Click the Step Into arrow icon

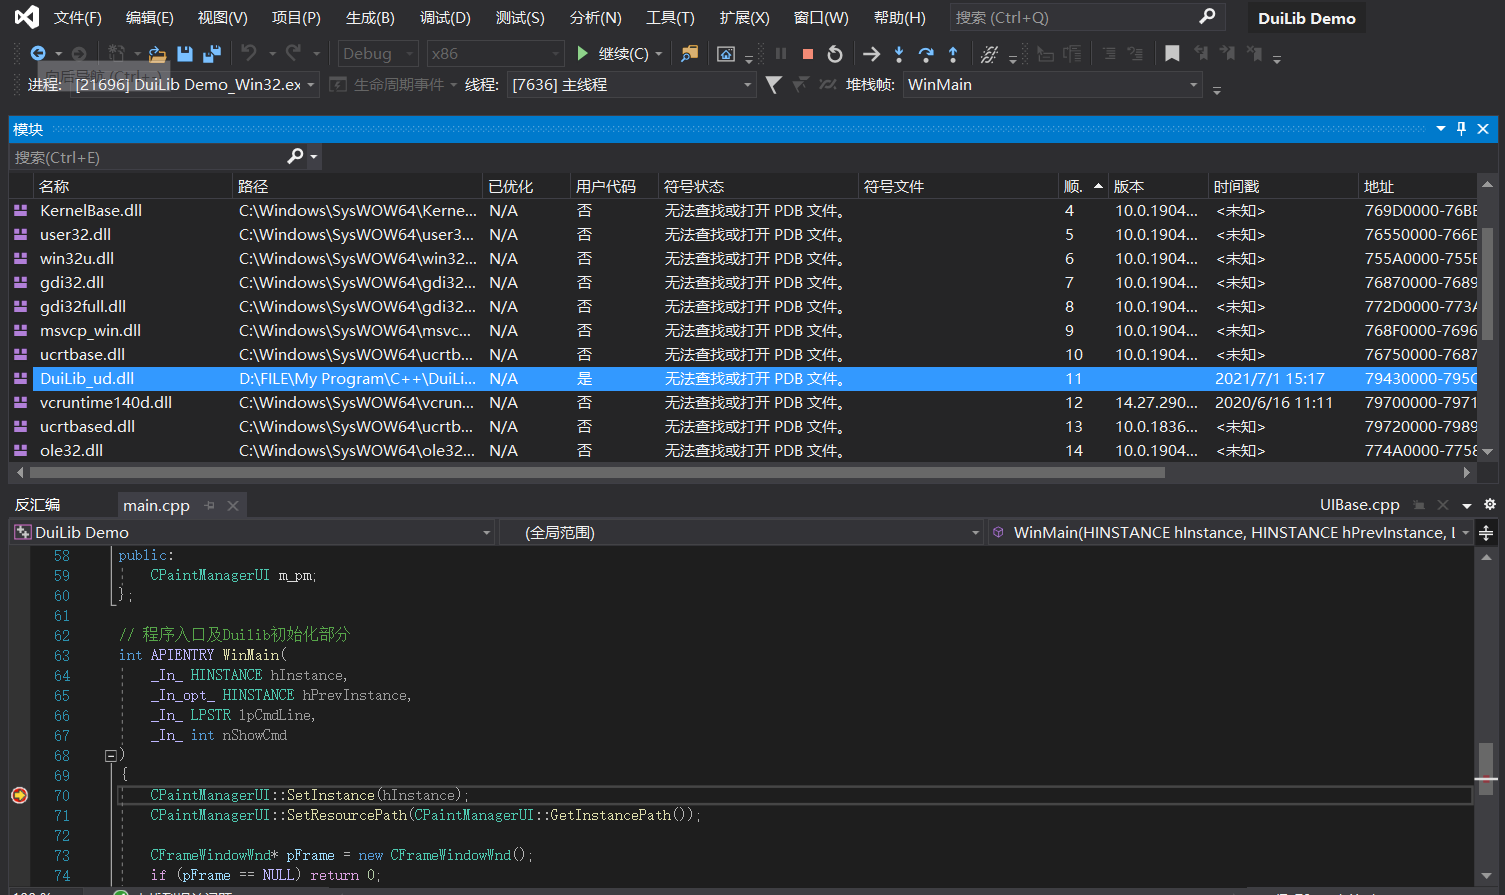pyautogui.click(x=899, y=54)
